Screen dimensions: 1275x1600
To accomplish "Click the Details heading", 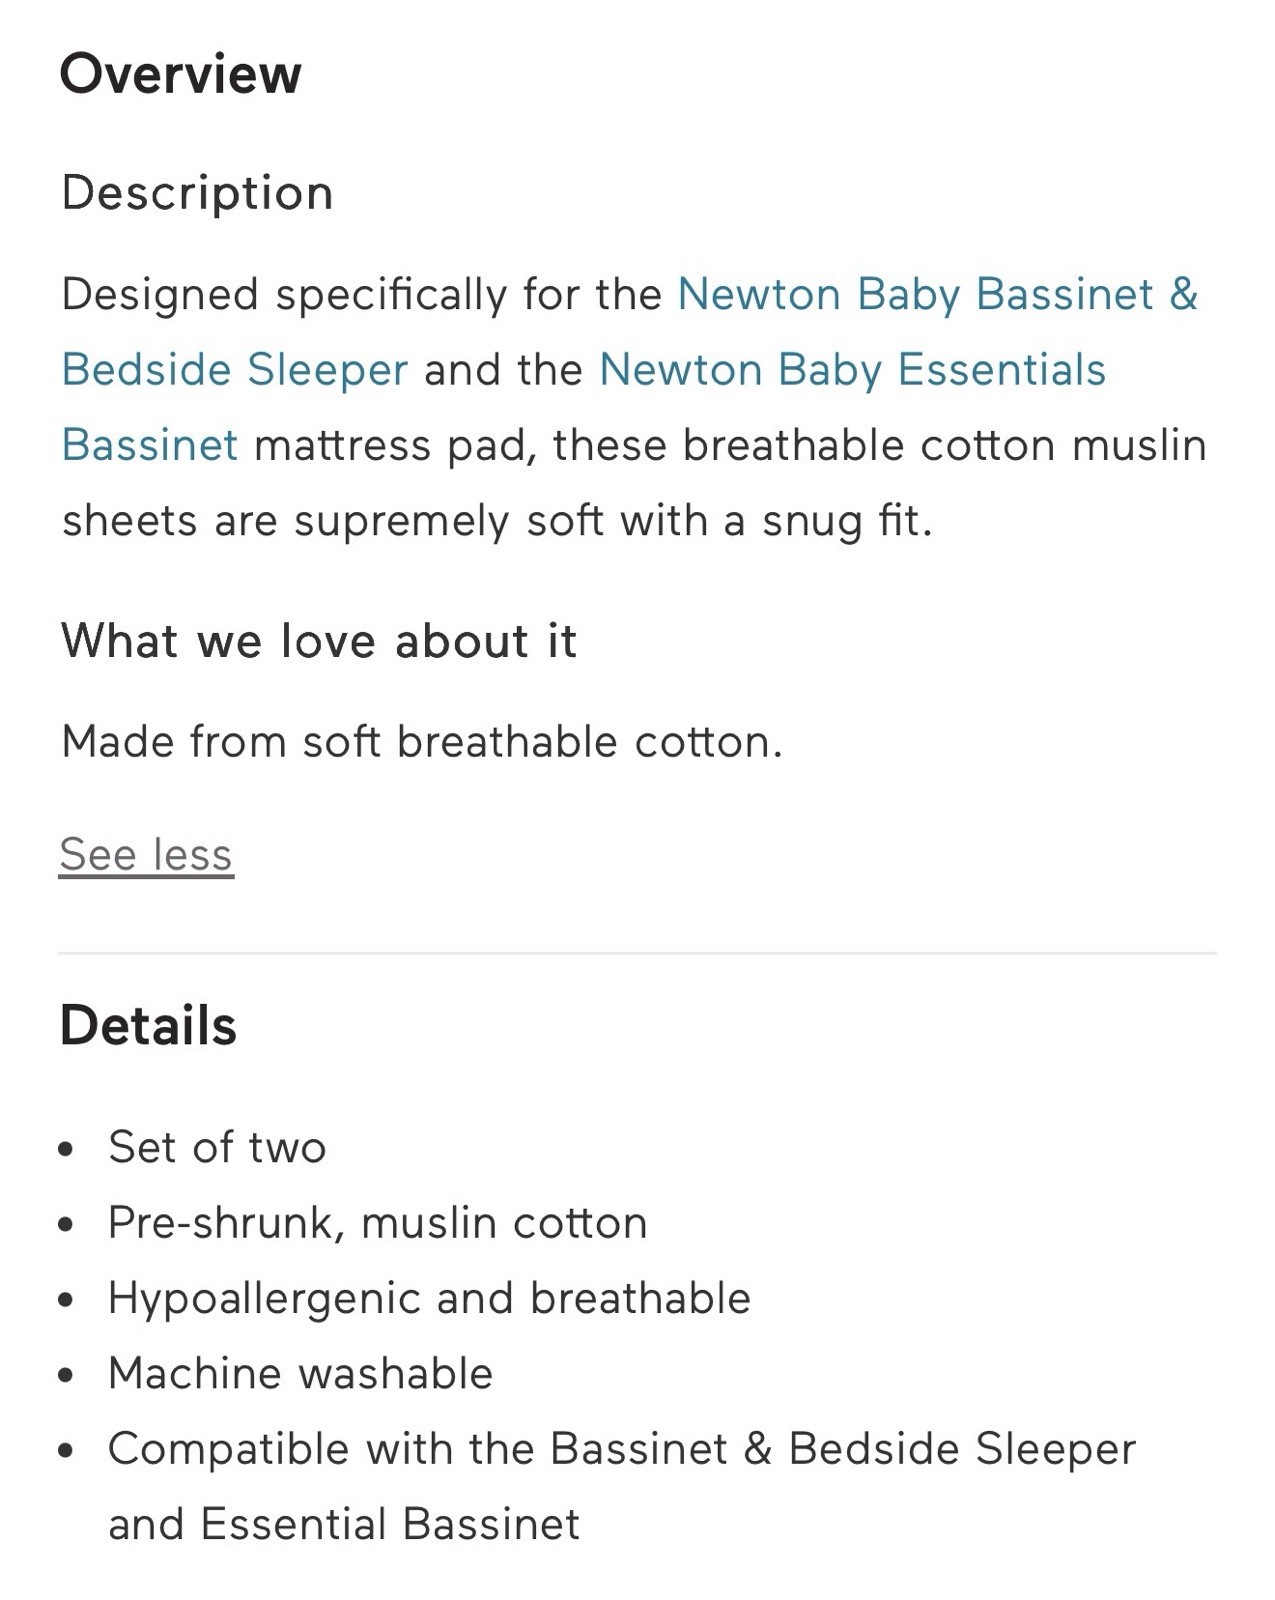I will 148,1026.
